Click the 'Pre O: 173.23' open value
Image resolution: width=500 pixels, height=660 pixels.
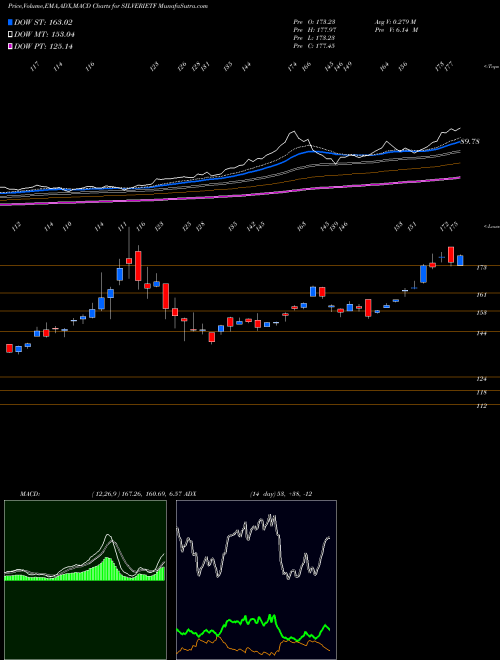[x=314, y=22]
